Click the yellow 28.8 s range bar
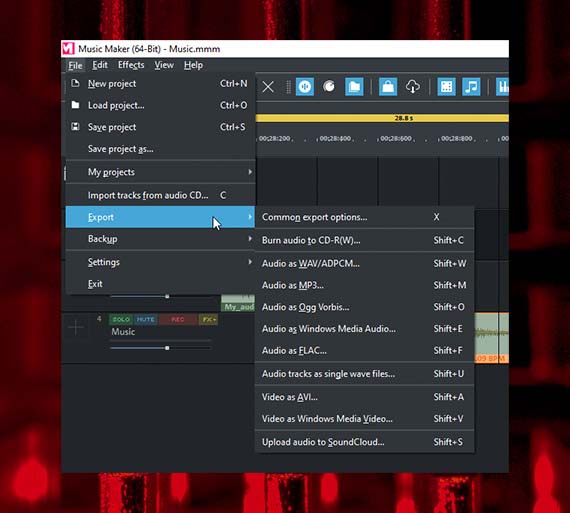The image size is (570, 513). click(x=382, y=118)
